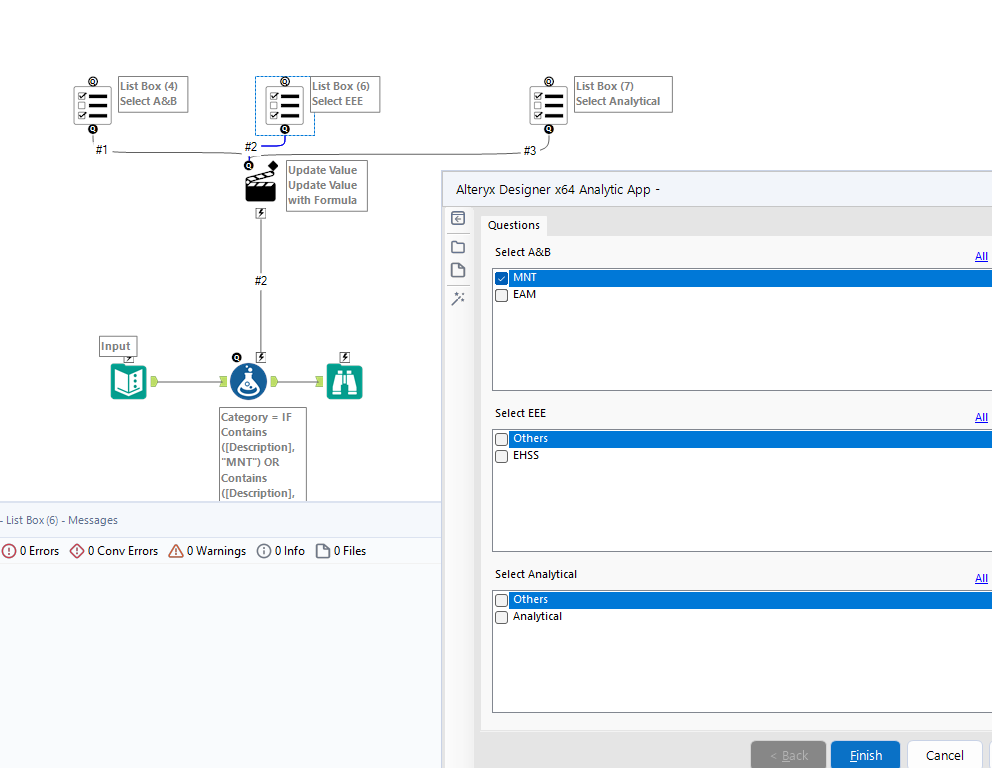Click the Back button
This screenshot has height=768, width=992.
tap(788, 755)
